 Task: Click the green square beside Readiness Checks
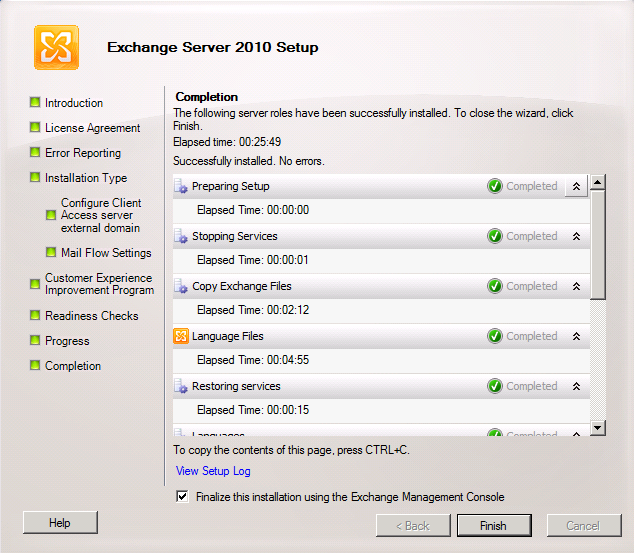tap(35, 315)
